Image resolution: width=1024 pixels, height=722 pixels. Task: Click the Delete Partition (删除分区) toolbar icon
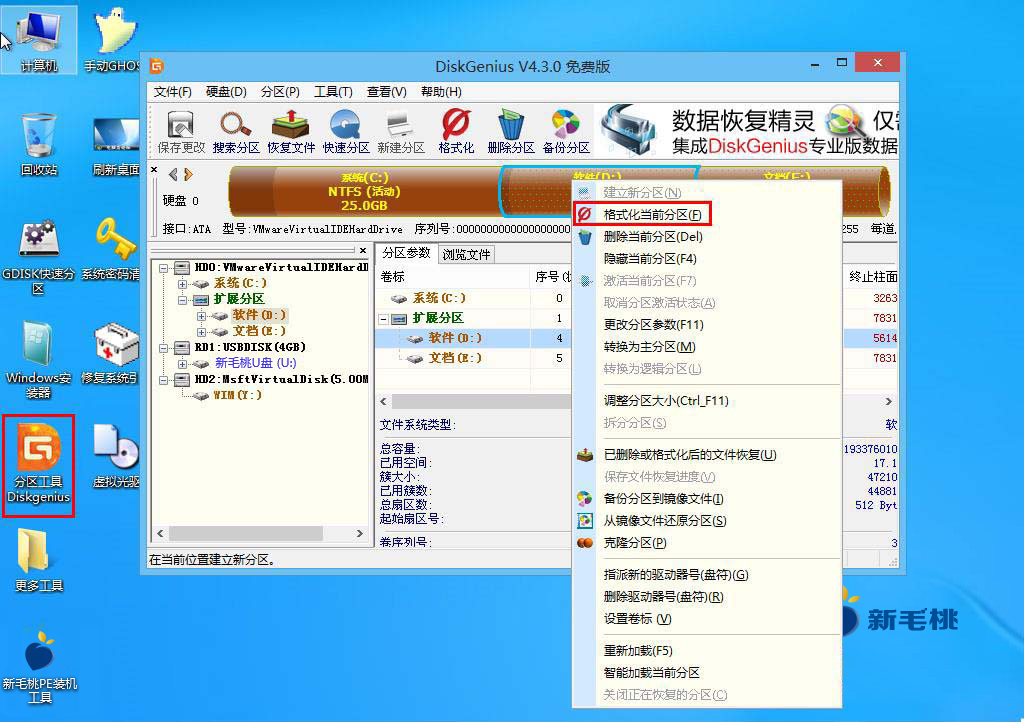click(511, 133)
